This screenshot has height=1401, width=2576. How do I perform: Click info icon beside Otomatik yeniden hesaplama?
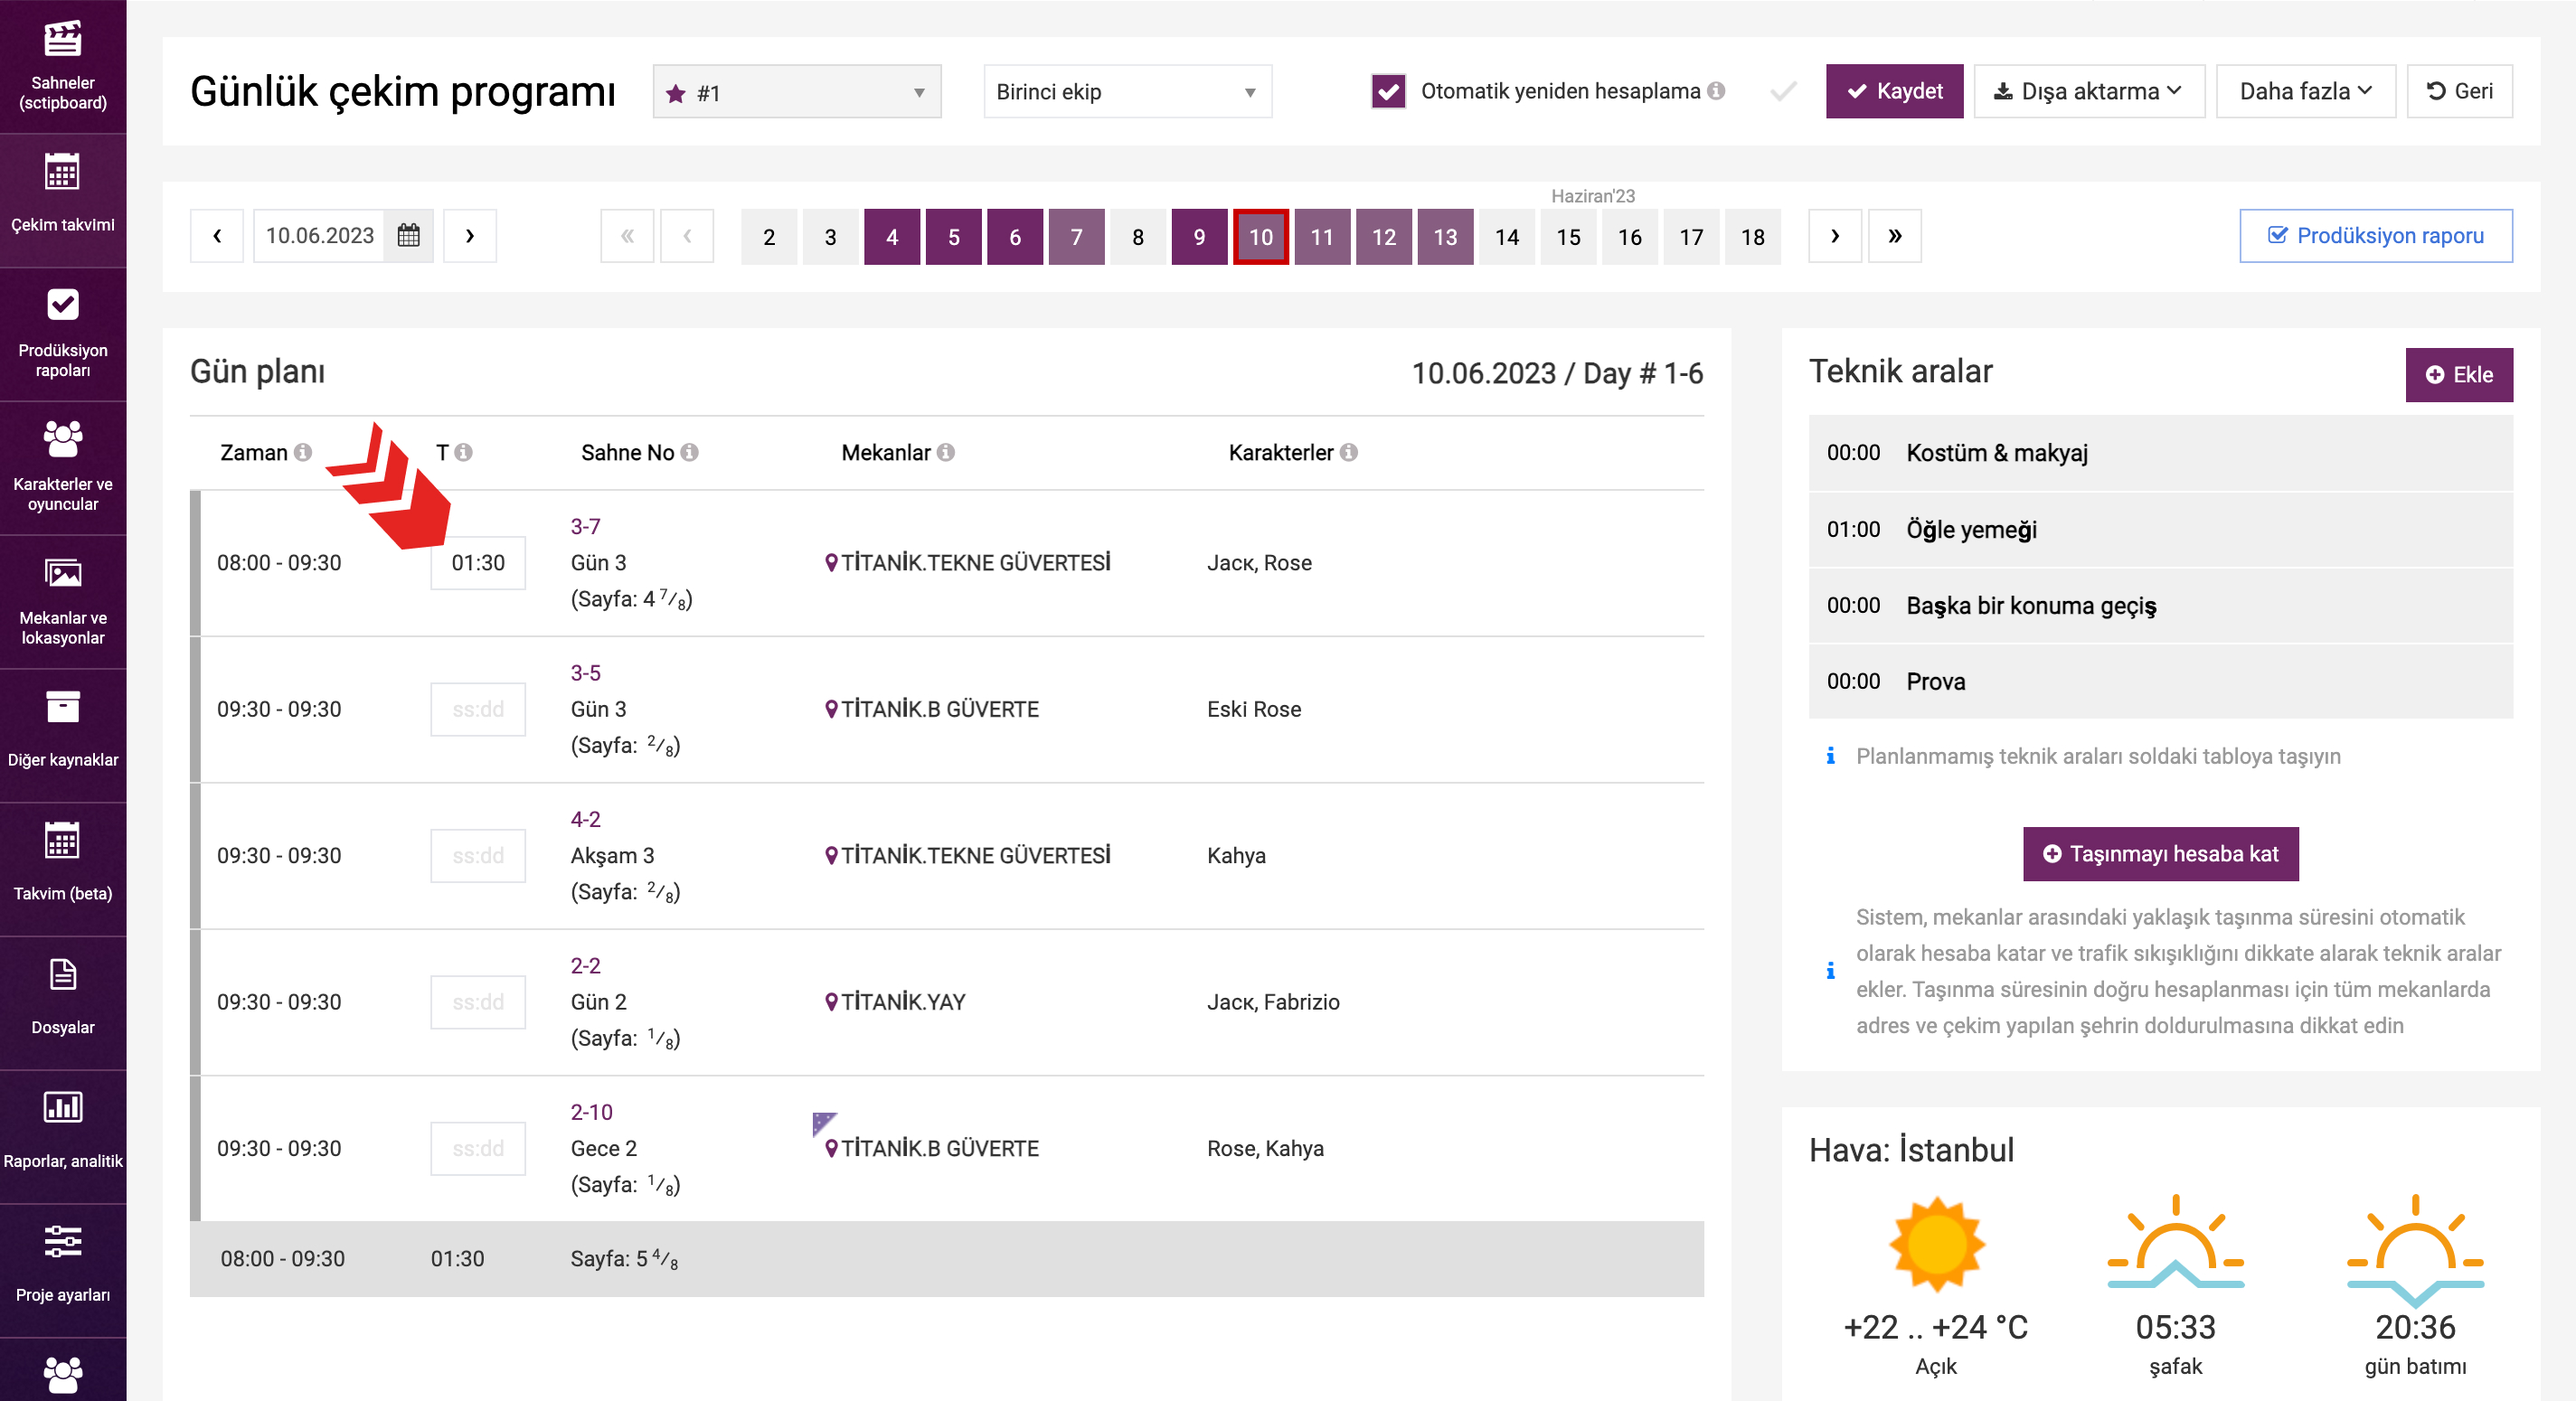[x=1716, y=91]
